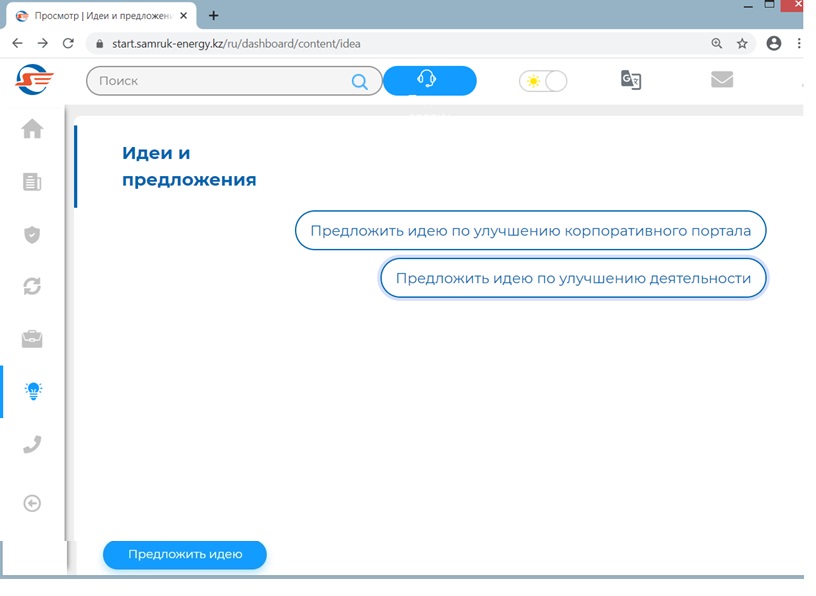Bookmark this page with star icon
Viewport: 816px width, 596px height.
pos(742,44)
